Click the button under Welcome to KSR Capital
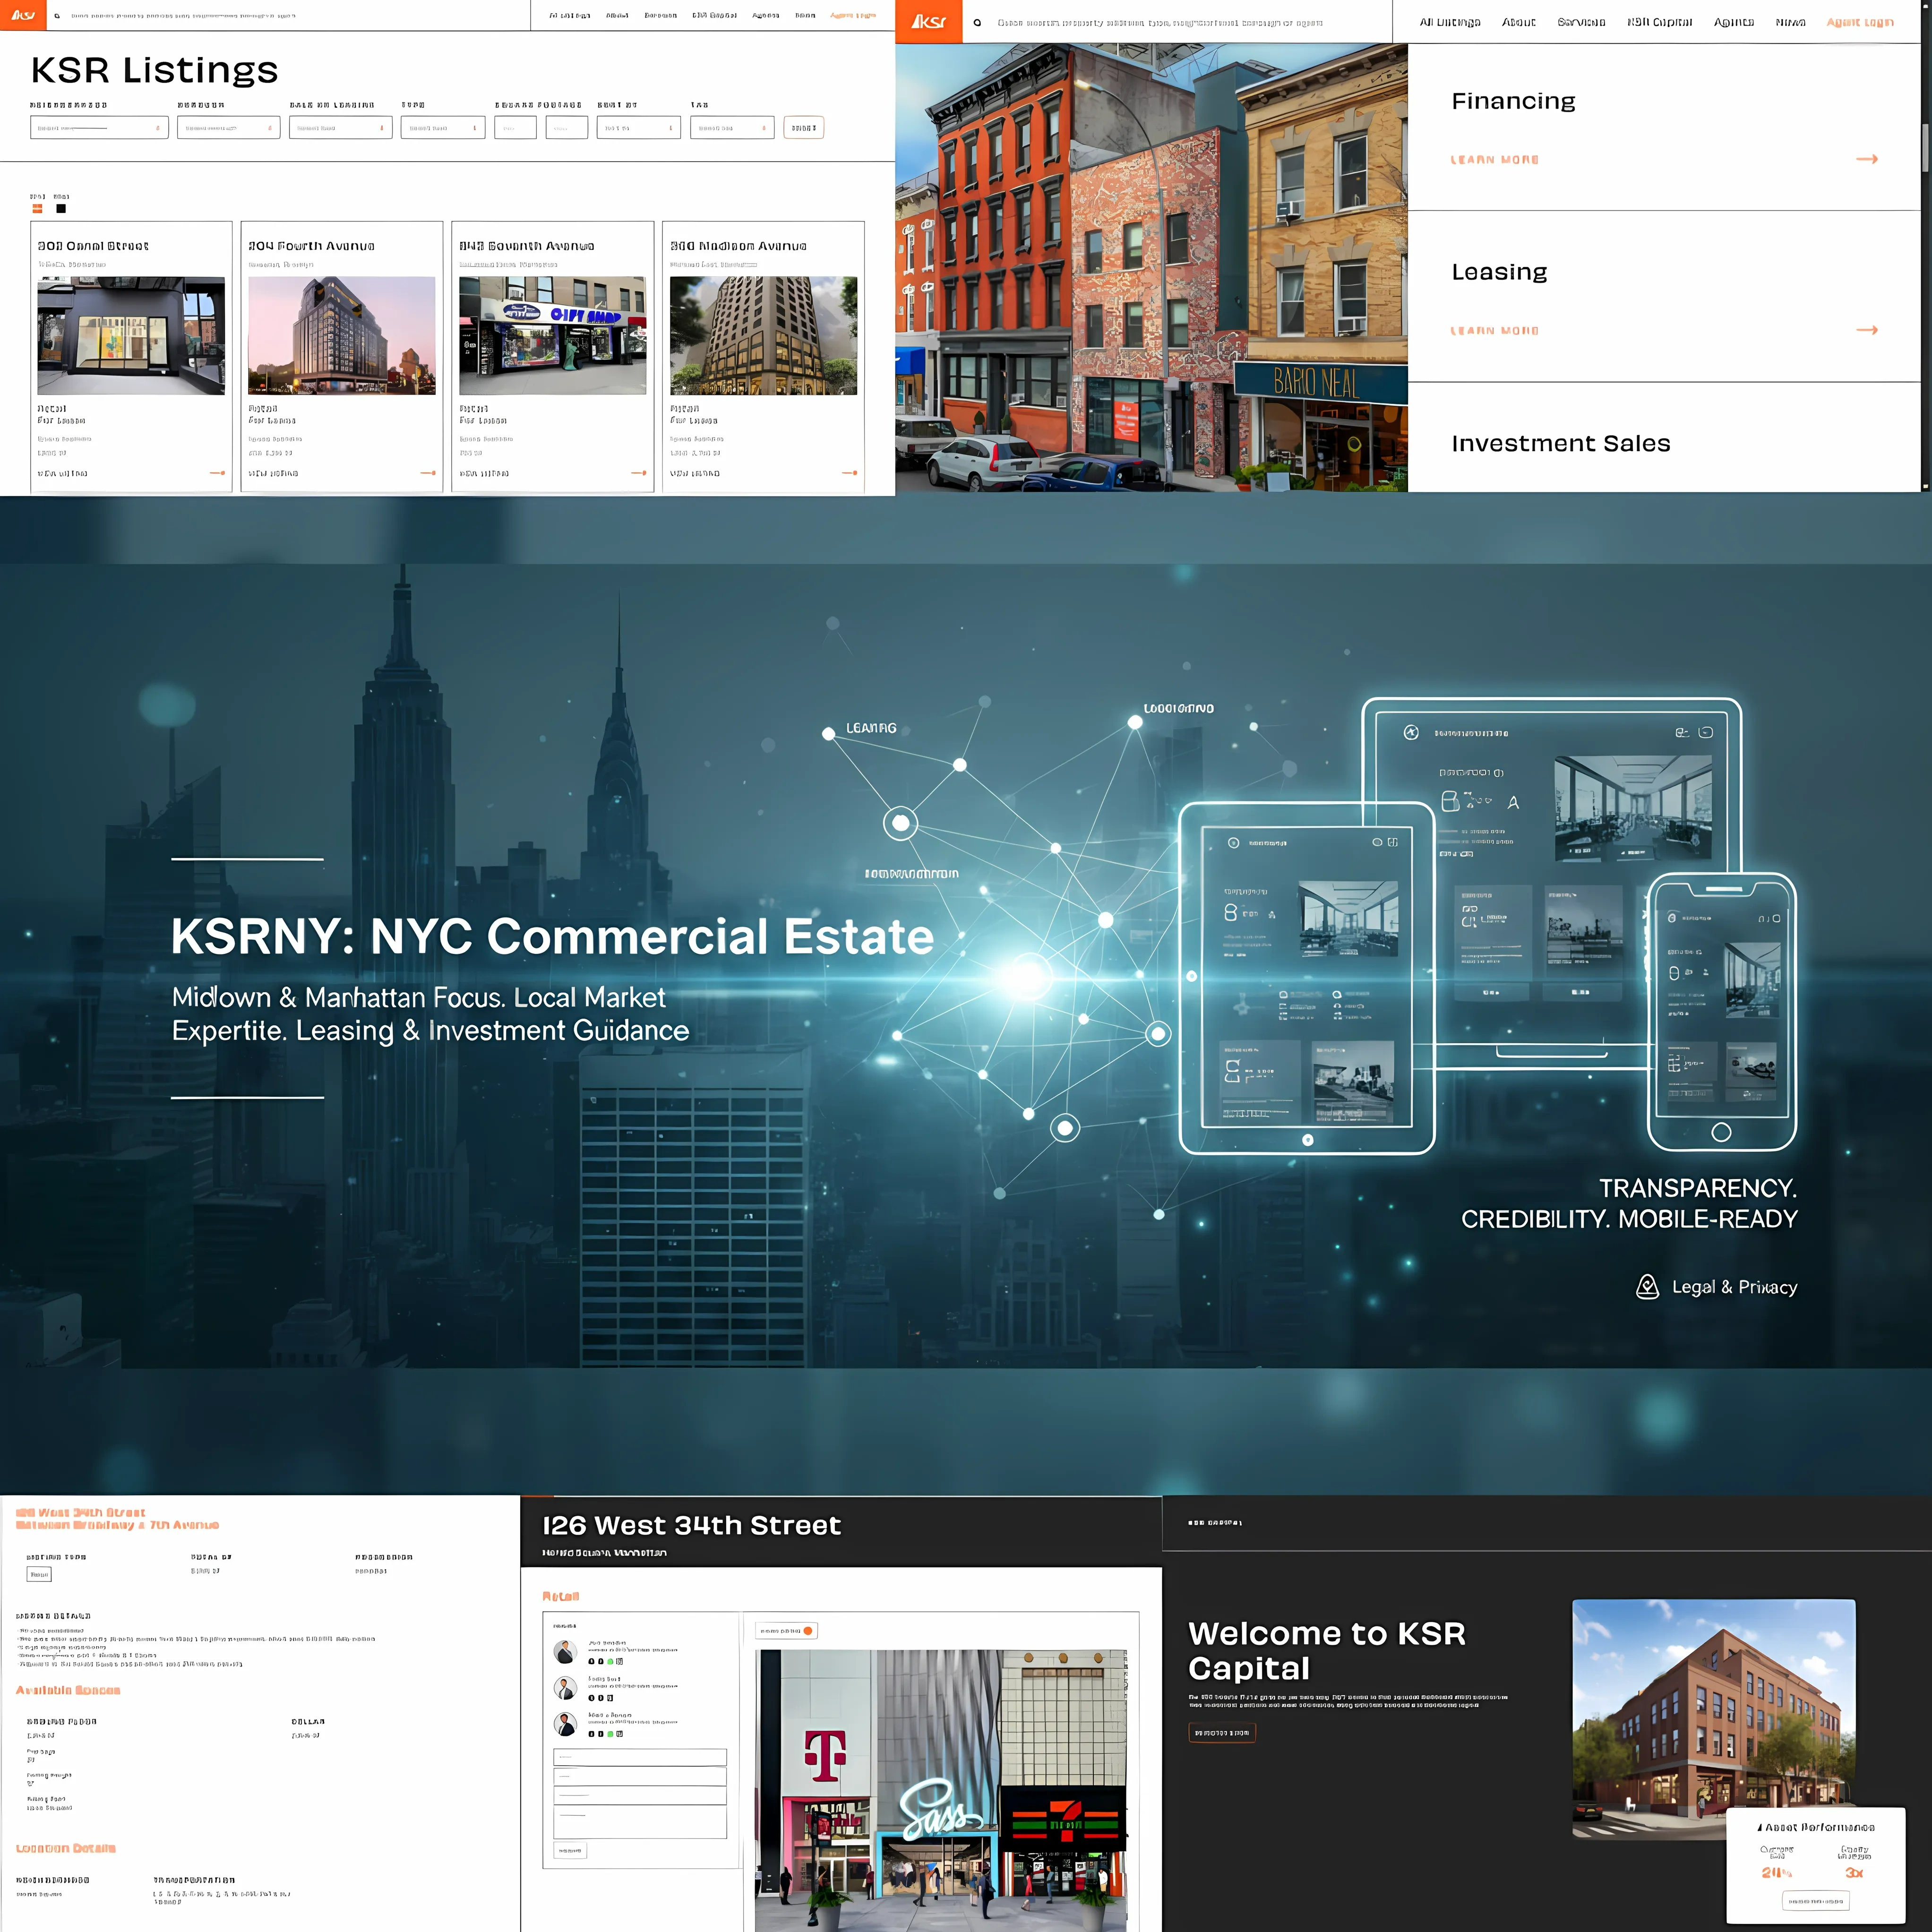This screenshot has width=1932, height=1932. pyautogui.click(x=1221, y=1733)
